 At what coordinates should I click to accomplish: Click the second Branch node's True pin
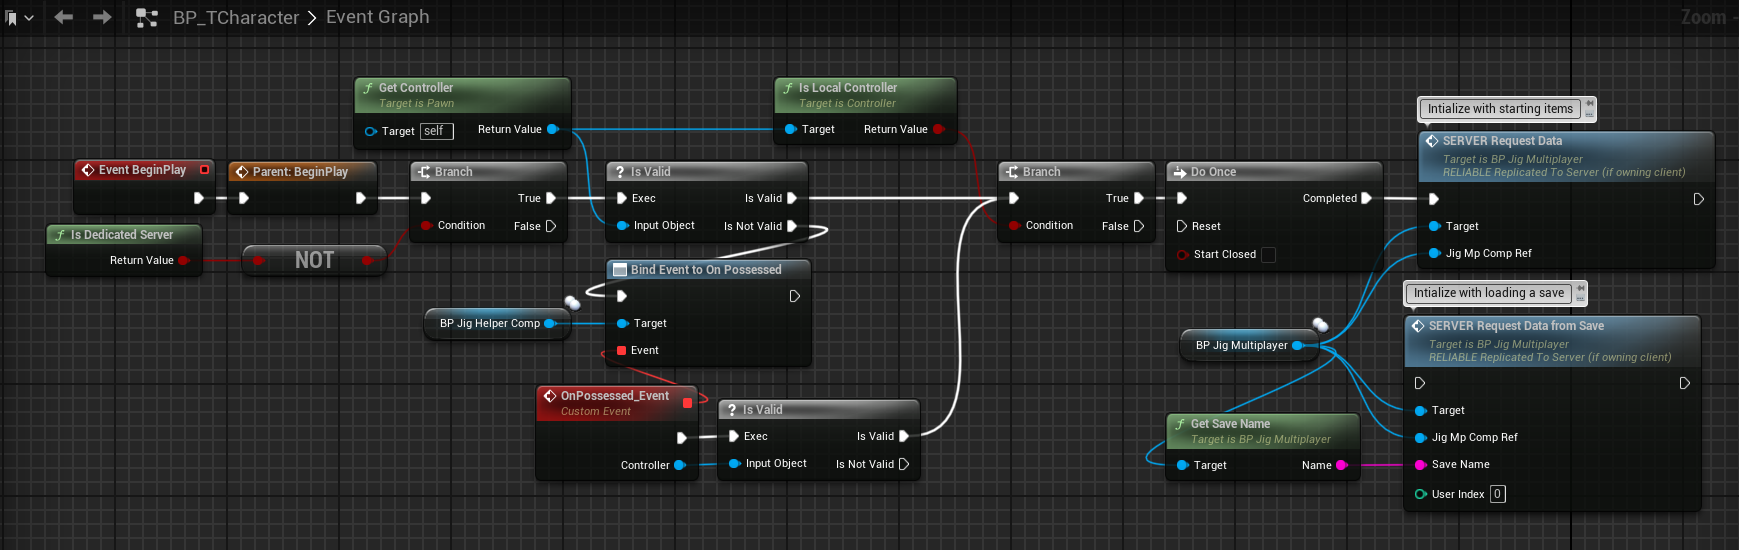(1138, 198)
